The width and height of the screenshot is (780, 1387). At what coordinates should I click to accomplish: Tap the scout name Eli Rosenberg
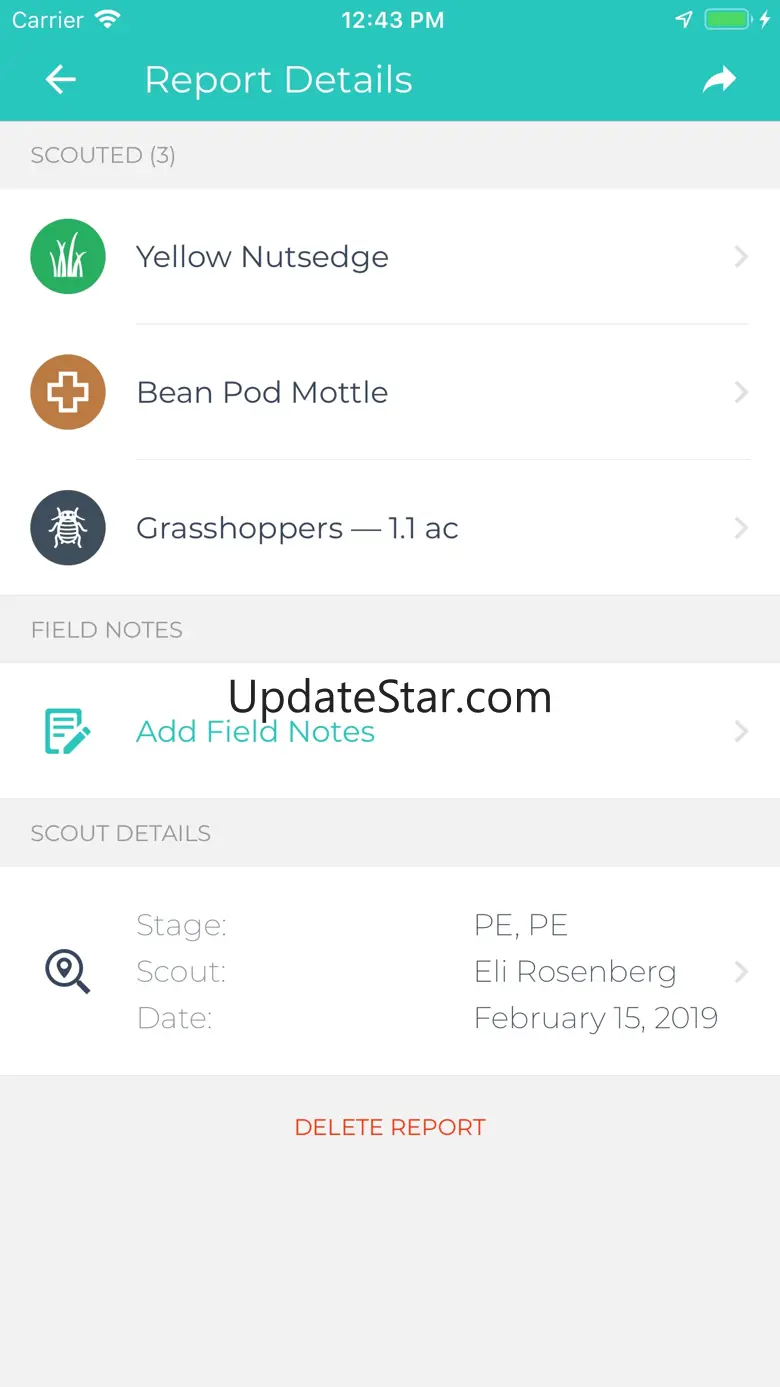pos(575,971)
